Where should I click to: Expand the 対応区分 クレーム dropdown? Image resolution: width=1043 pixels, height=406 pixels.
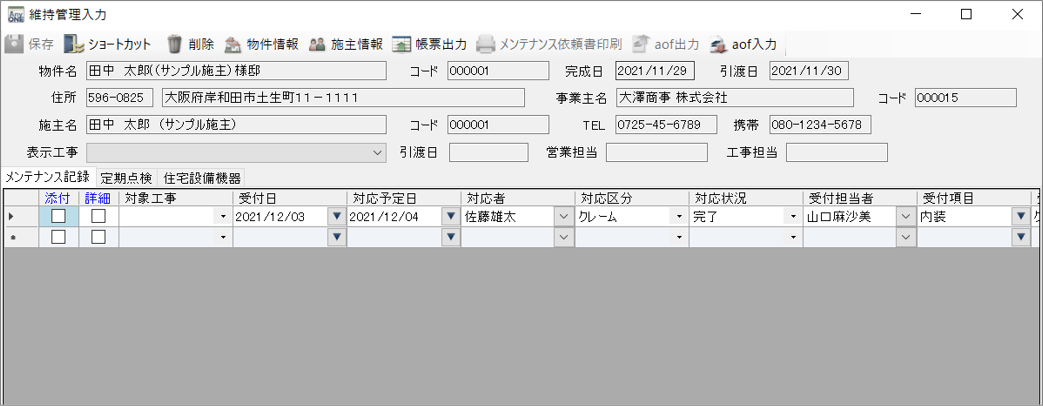(x=679, y=216)
